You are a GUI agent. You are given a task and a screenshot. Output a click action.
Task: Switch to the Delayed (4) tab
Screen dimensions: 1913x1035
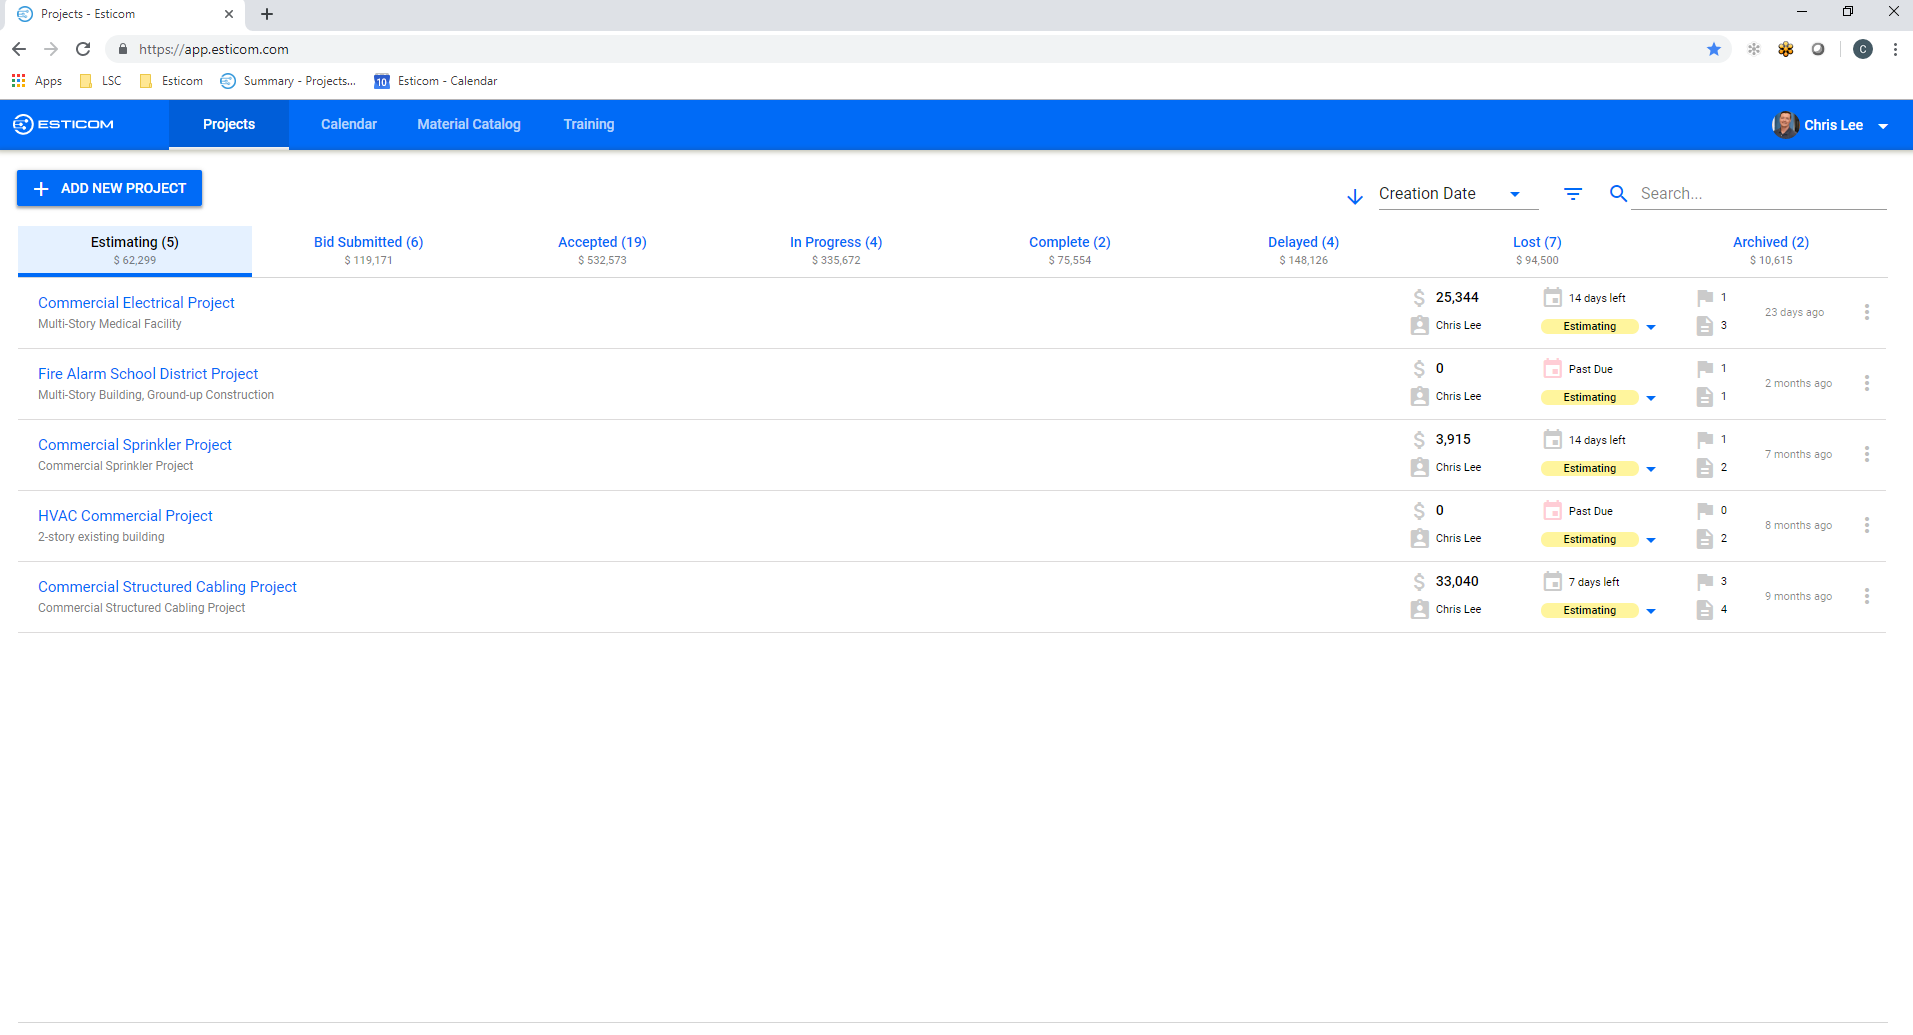[x=1303, y=250]
